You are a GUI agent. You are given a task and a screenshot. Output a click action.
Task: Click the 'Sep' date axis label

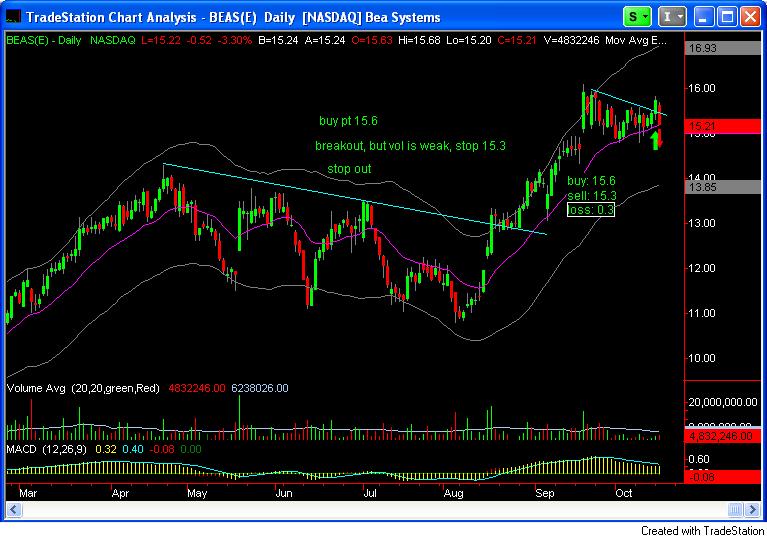tap(545, 493)
